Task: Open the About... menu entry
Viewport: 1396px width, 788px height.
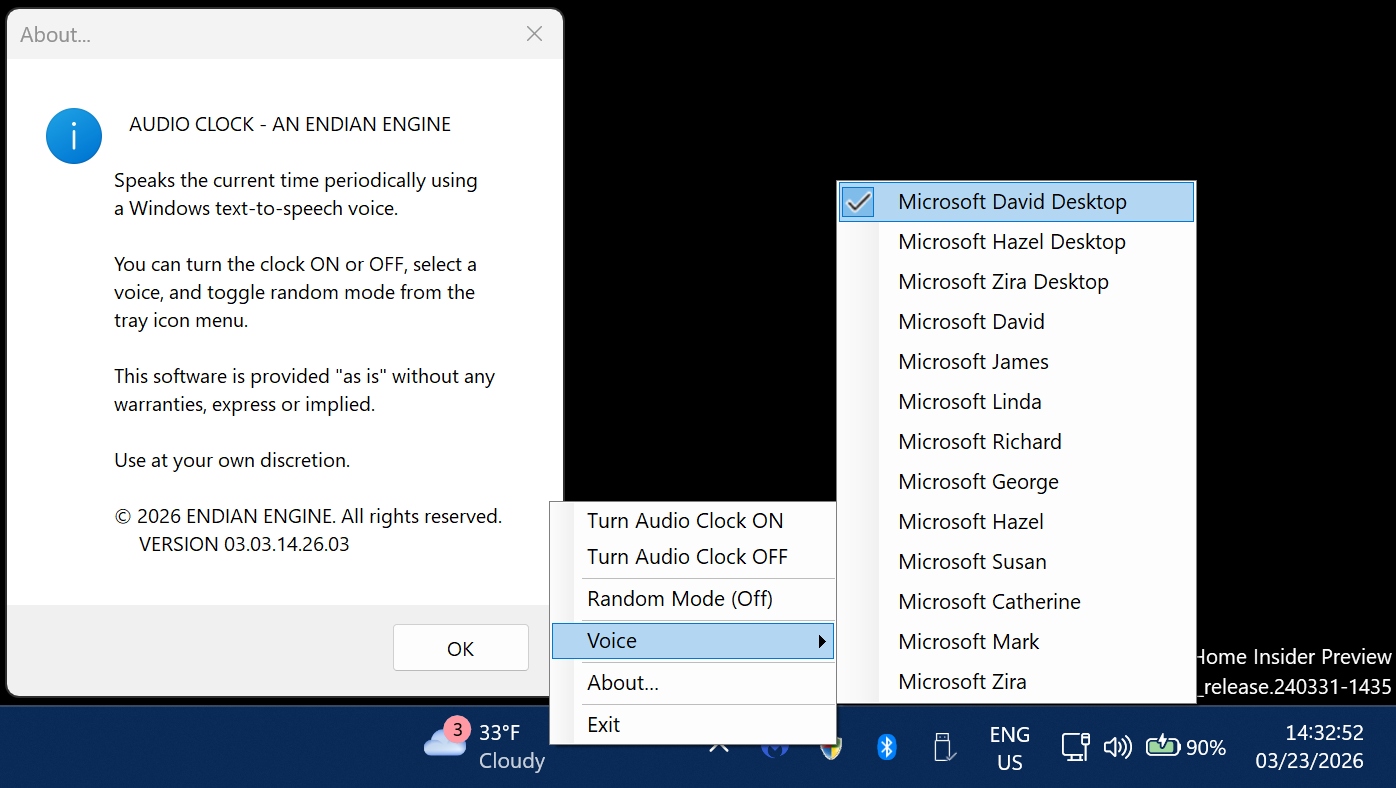Action: tap(693, 683)
